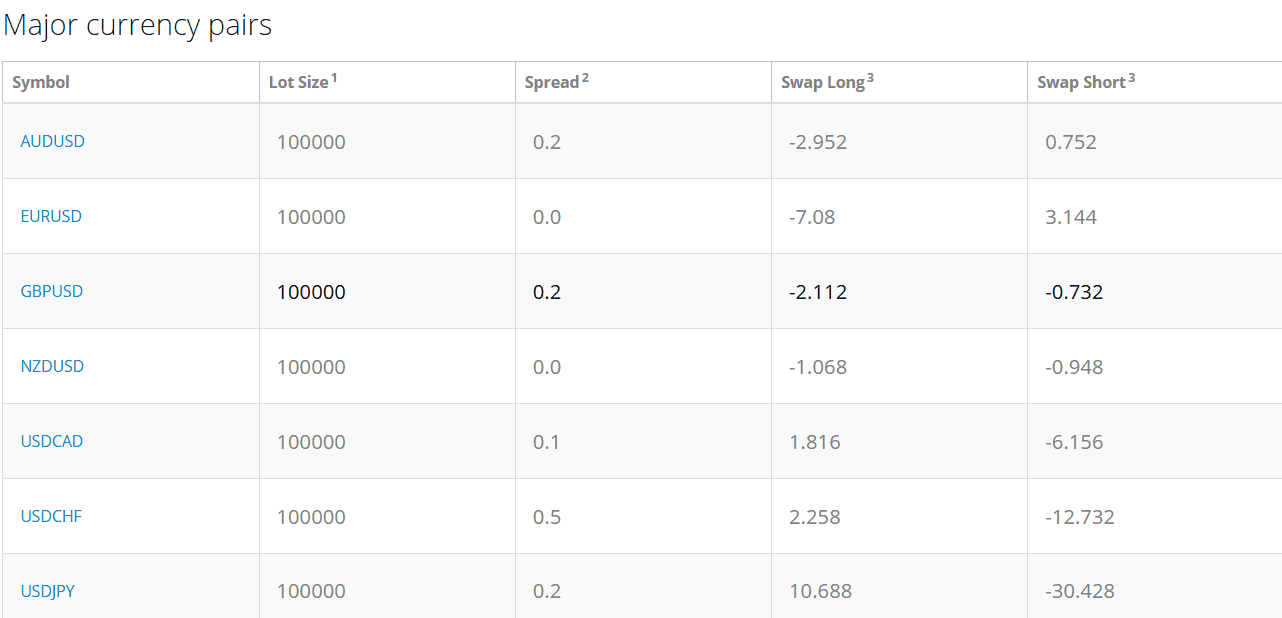Click the EURUSD currency pair link

pyautogui.click(x=51, y=216)
